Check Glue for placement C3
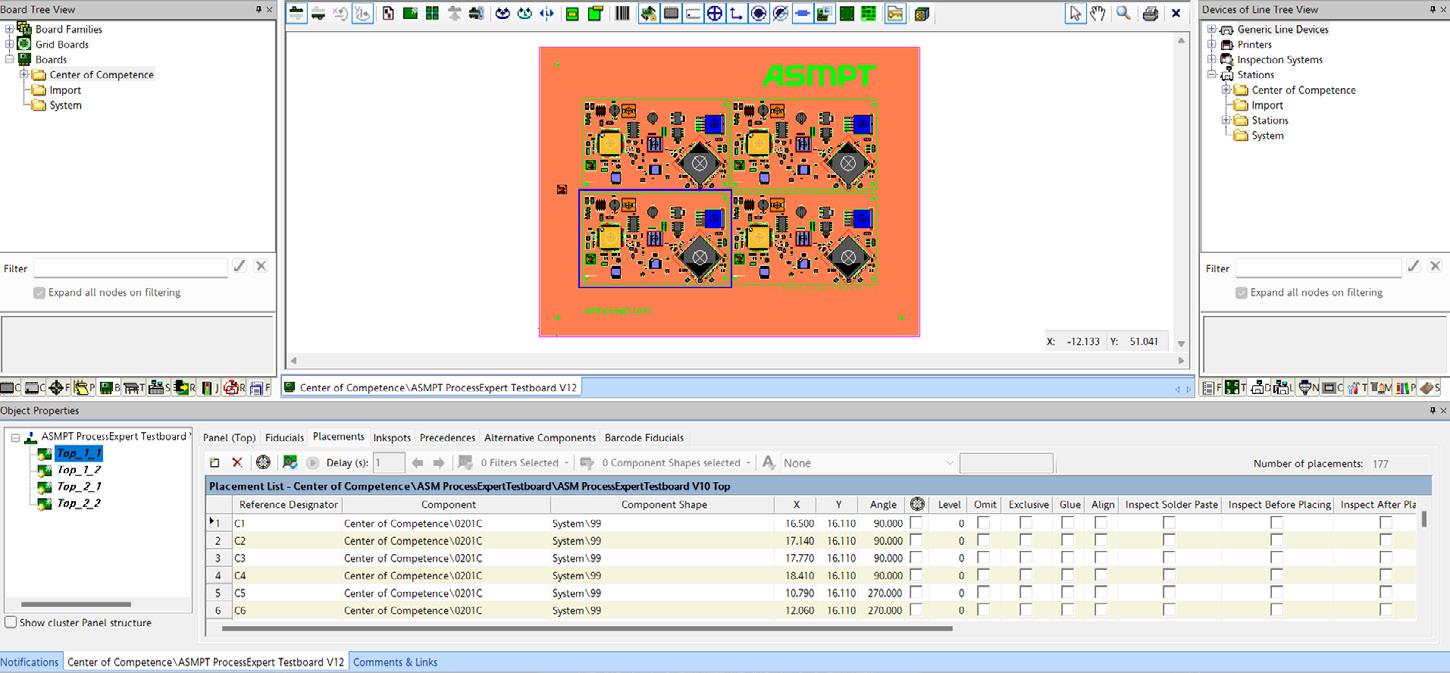1450x673 pixels. [1068, 558]
